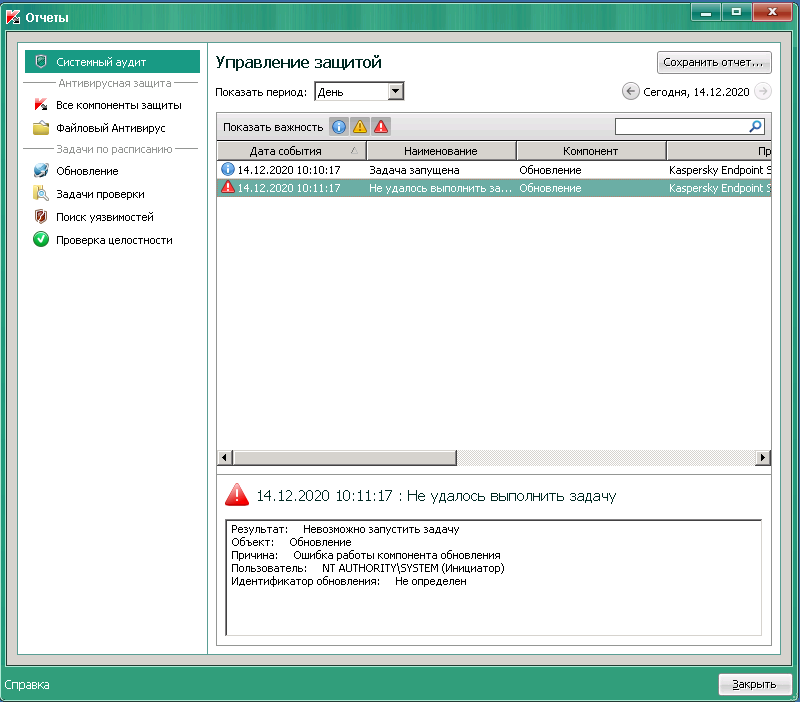The image size is (800, 702).
Task: Click the System Audit shield icon
Action: coord(41,62)
